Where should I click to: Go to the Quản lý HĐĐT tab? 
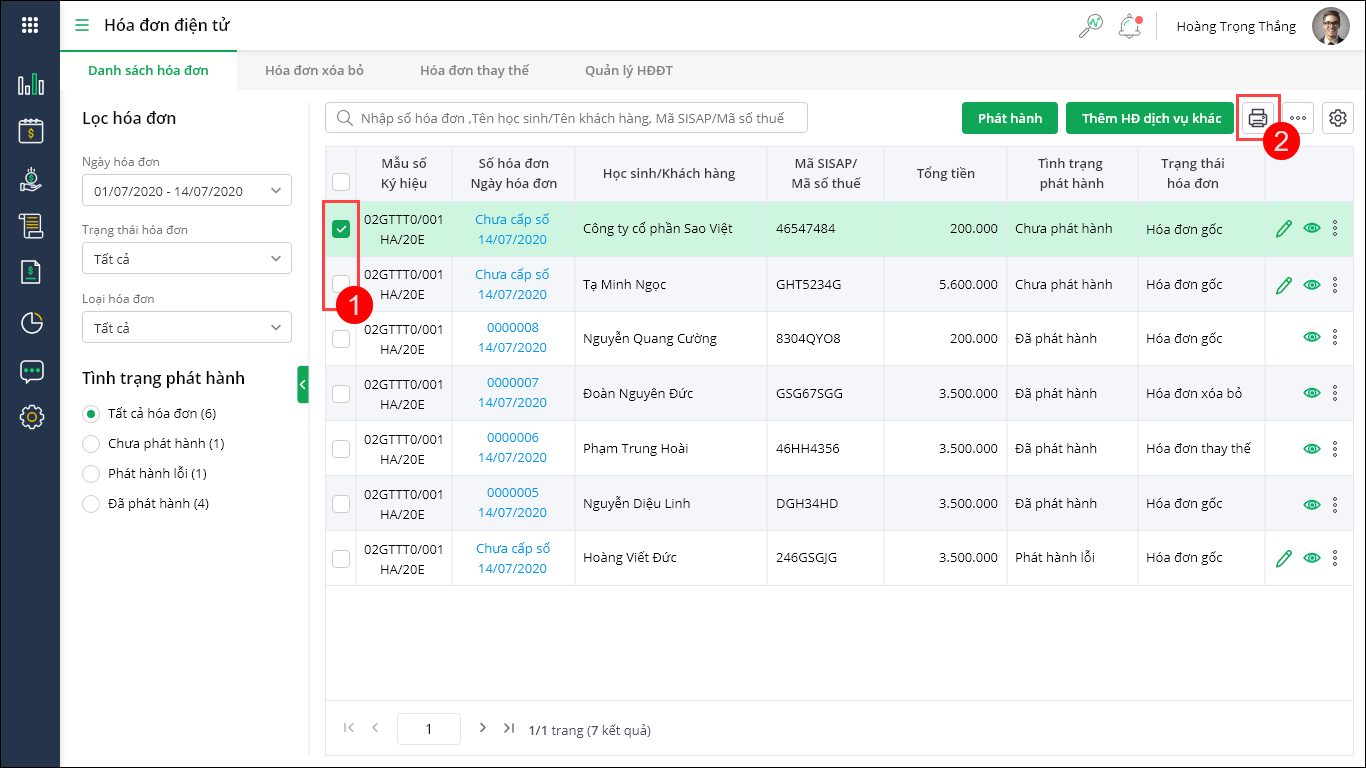[629, 70]
